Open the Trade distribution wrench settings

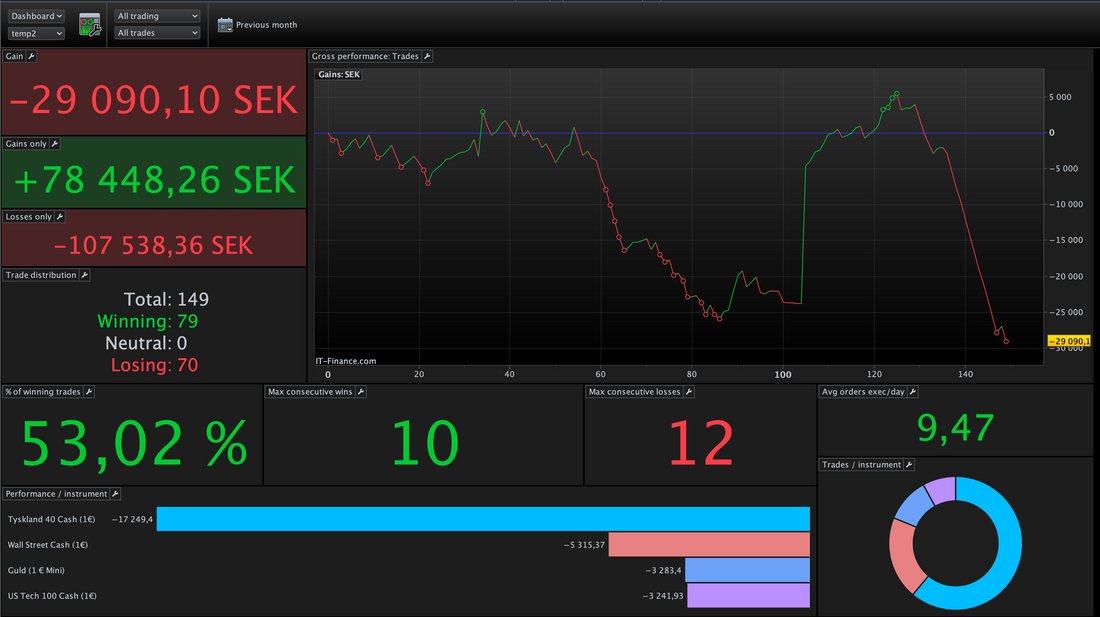[84, 275]
